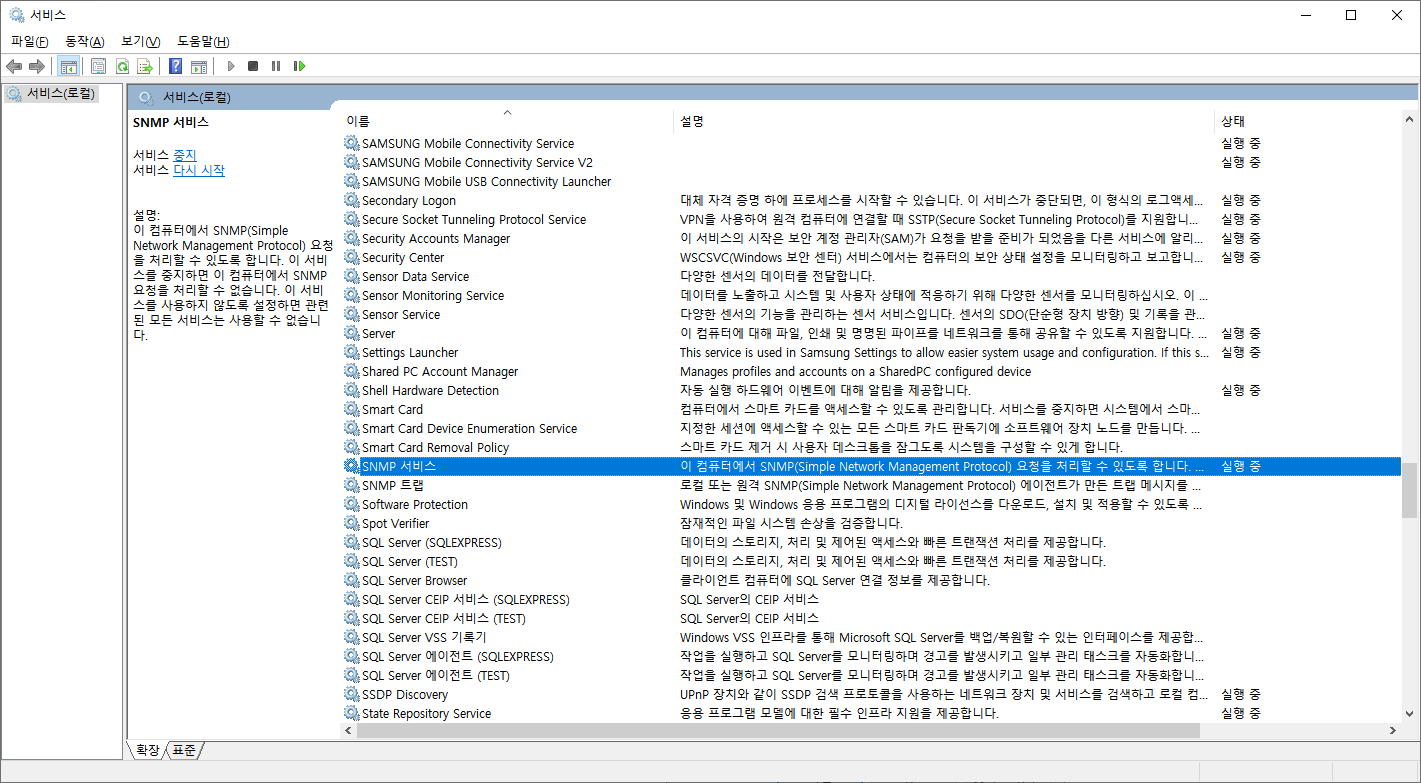Viewport: 1421px width, 783px height.
Task: Select the highlighted SNMP 서비스 row
Action: [871, 466]
